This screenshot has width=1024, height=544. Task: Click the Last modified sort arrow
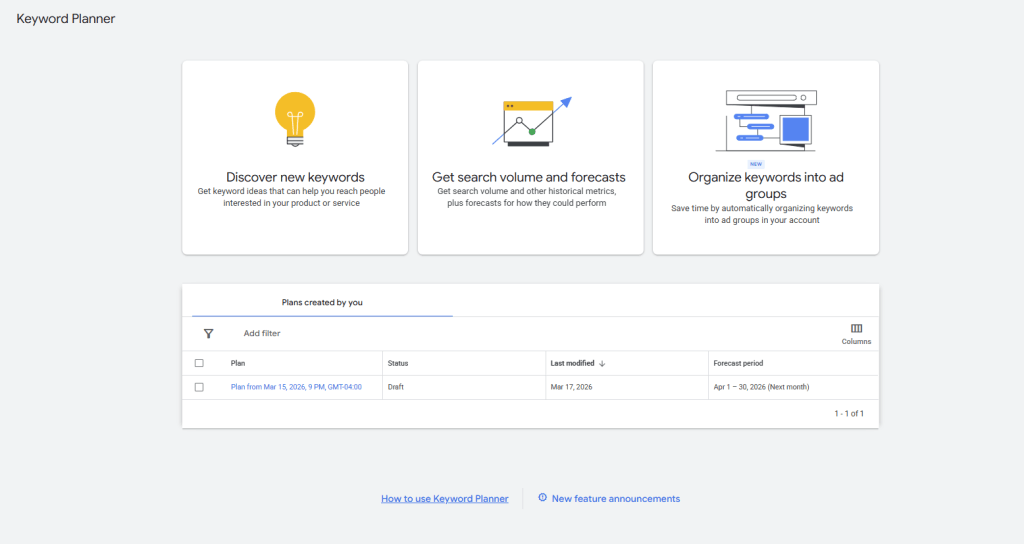(602, 364)
